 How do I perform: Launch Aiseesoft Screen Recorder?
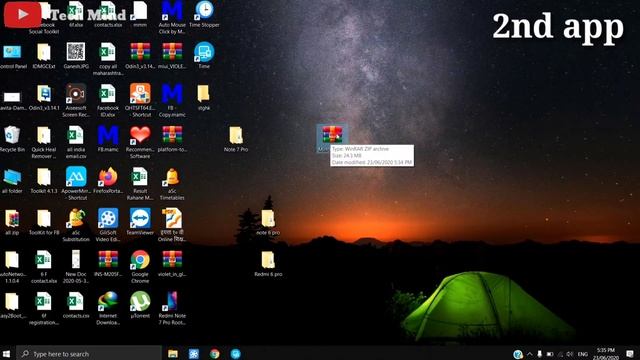tap(76, 101)
